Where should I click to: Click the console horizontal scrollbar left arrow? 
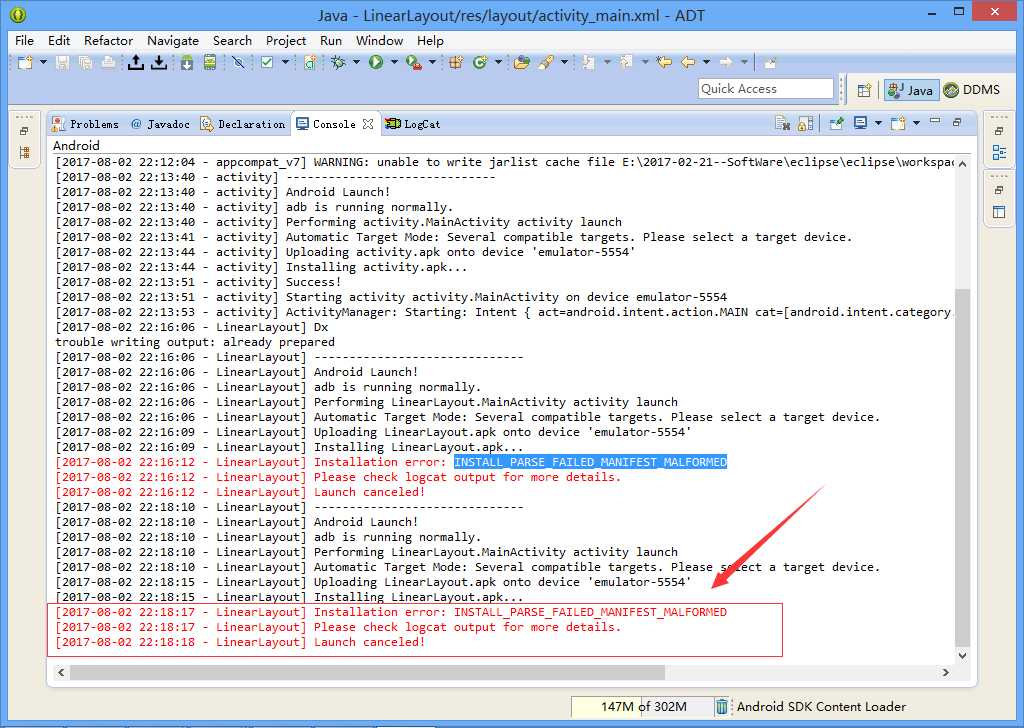pos(61,672)
